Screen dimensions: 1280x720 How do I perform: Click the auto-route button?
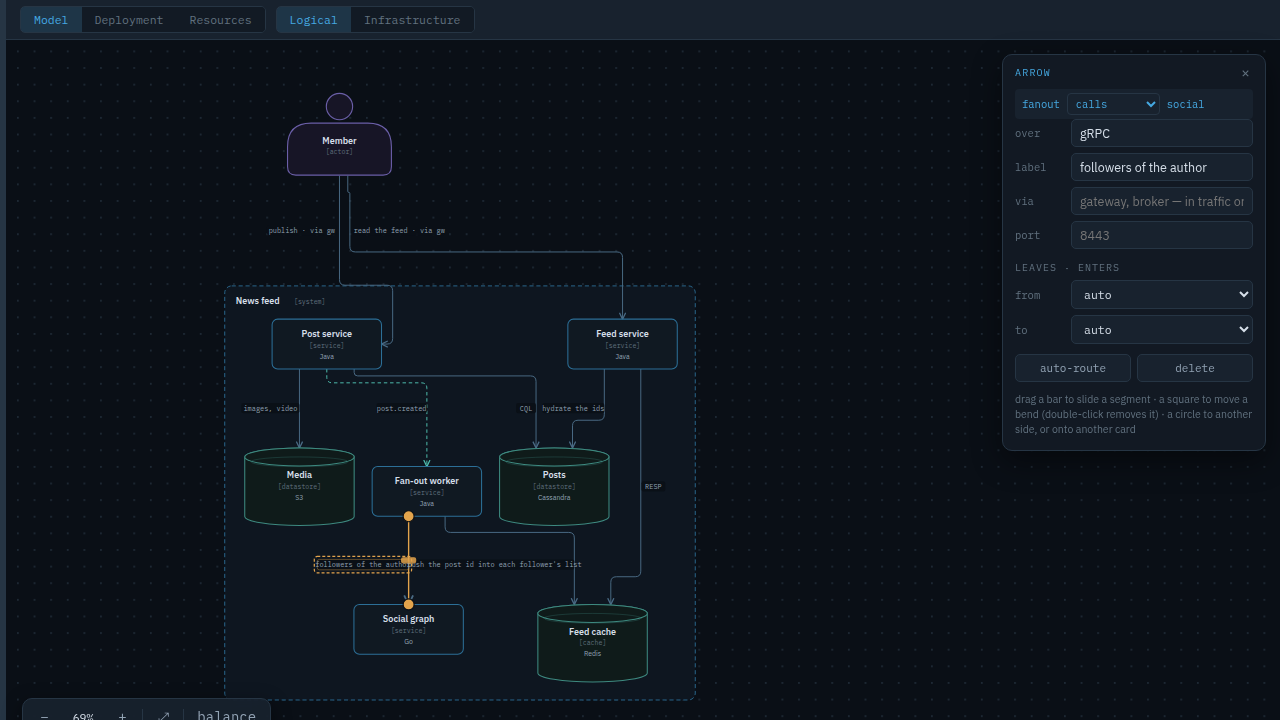[x=1073, y=368]
